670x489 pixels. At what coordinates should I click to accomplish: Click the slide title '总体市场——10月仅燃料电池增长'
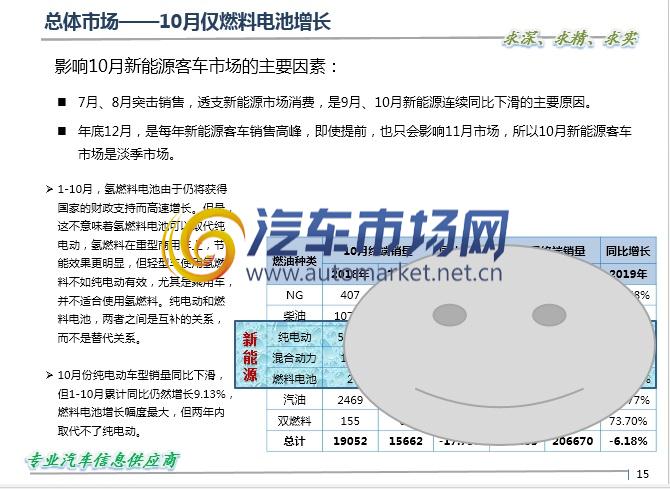[x=187, y=21]
